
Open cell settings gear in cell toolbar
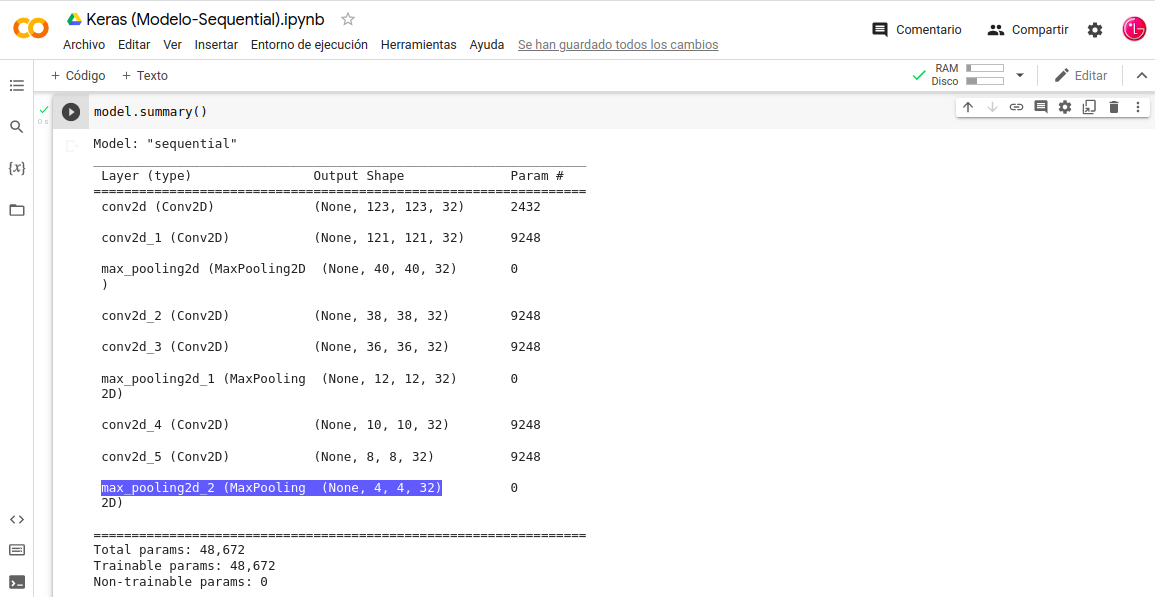tap(1065, 107)
